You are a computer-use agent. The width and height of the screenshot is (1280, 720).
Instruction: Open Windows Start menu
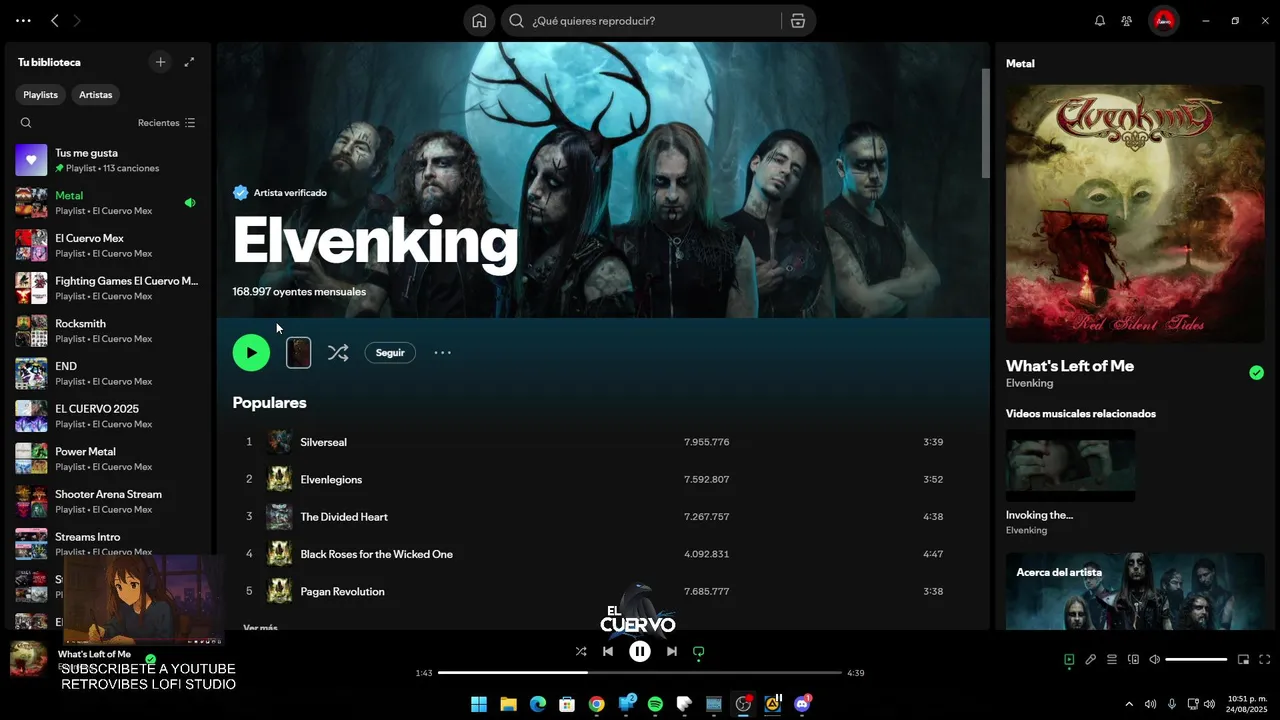click(x=479, y=704)
